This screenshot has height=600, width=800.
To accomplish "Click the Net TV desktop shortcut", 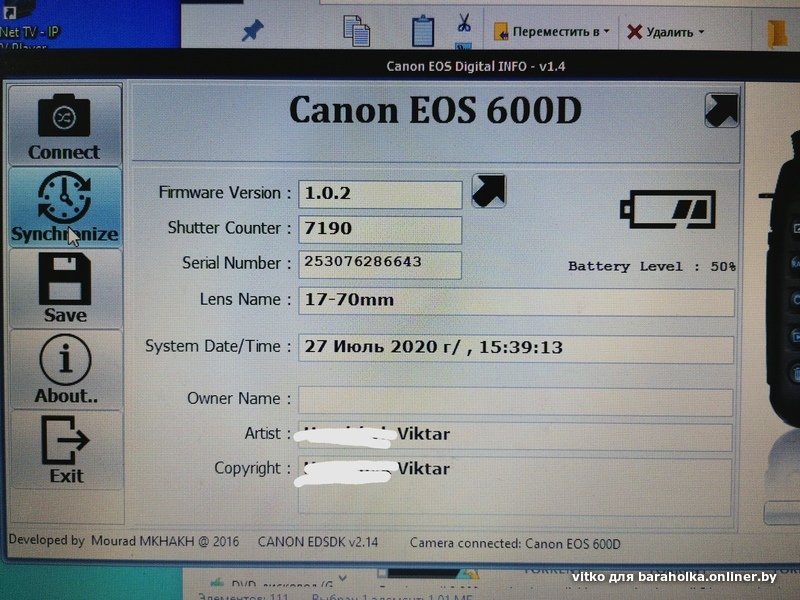I will point(29,24).
